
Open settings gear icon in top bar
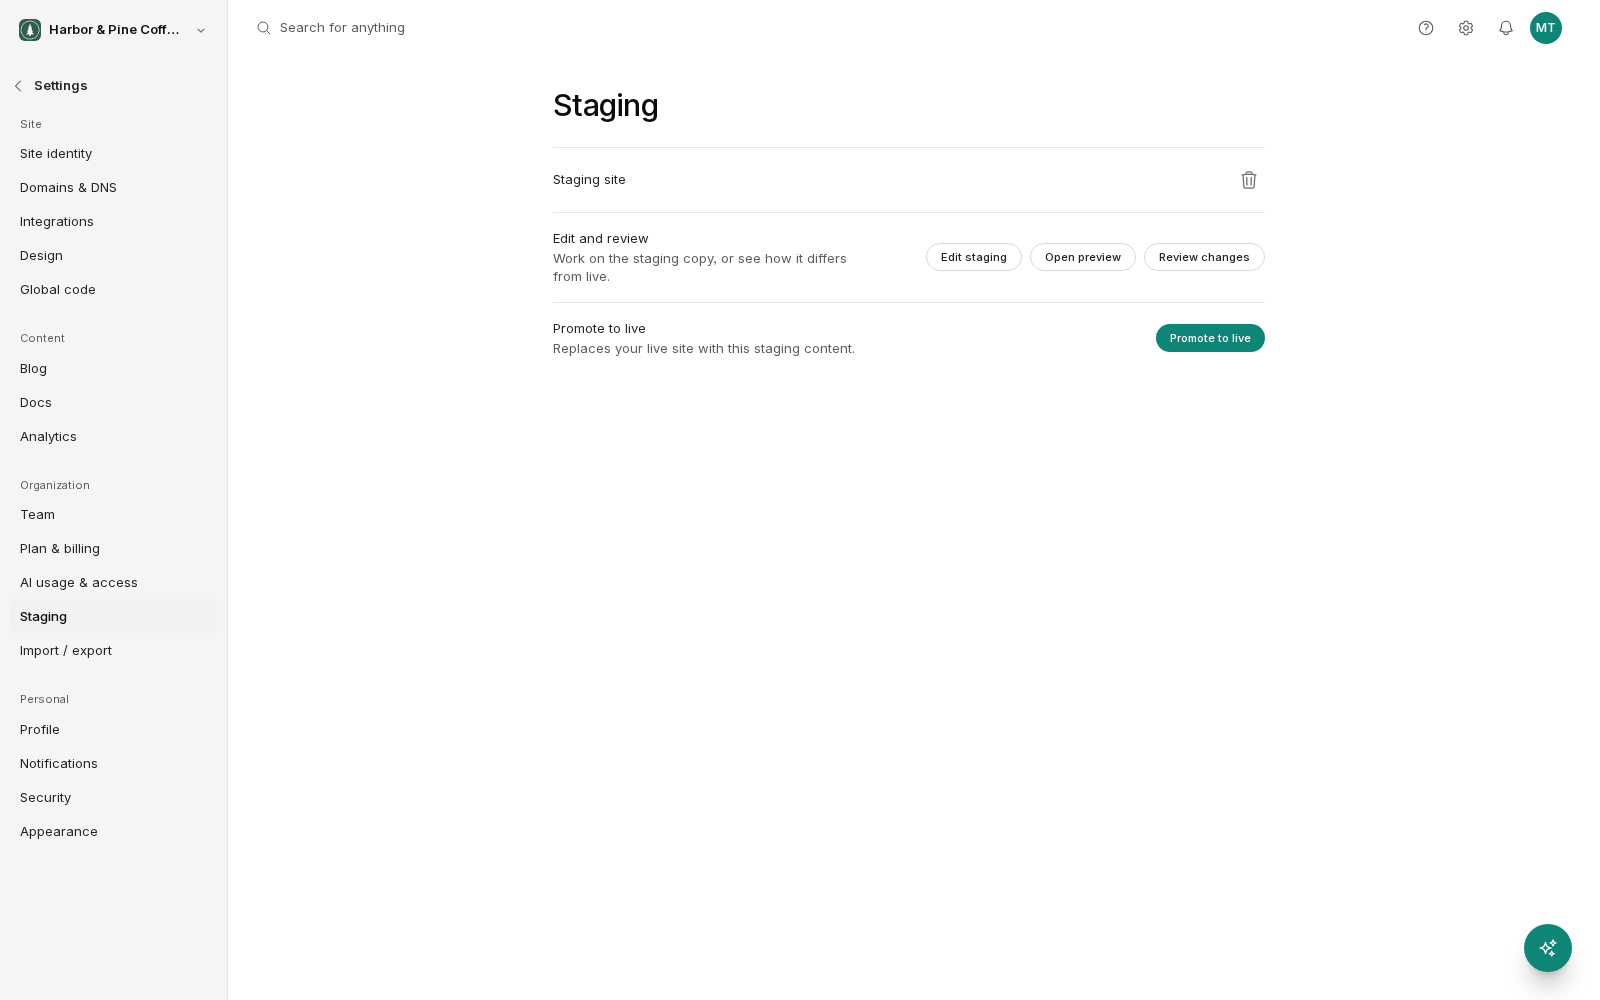click(x=1466, y=28)
